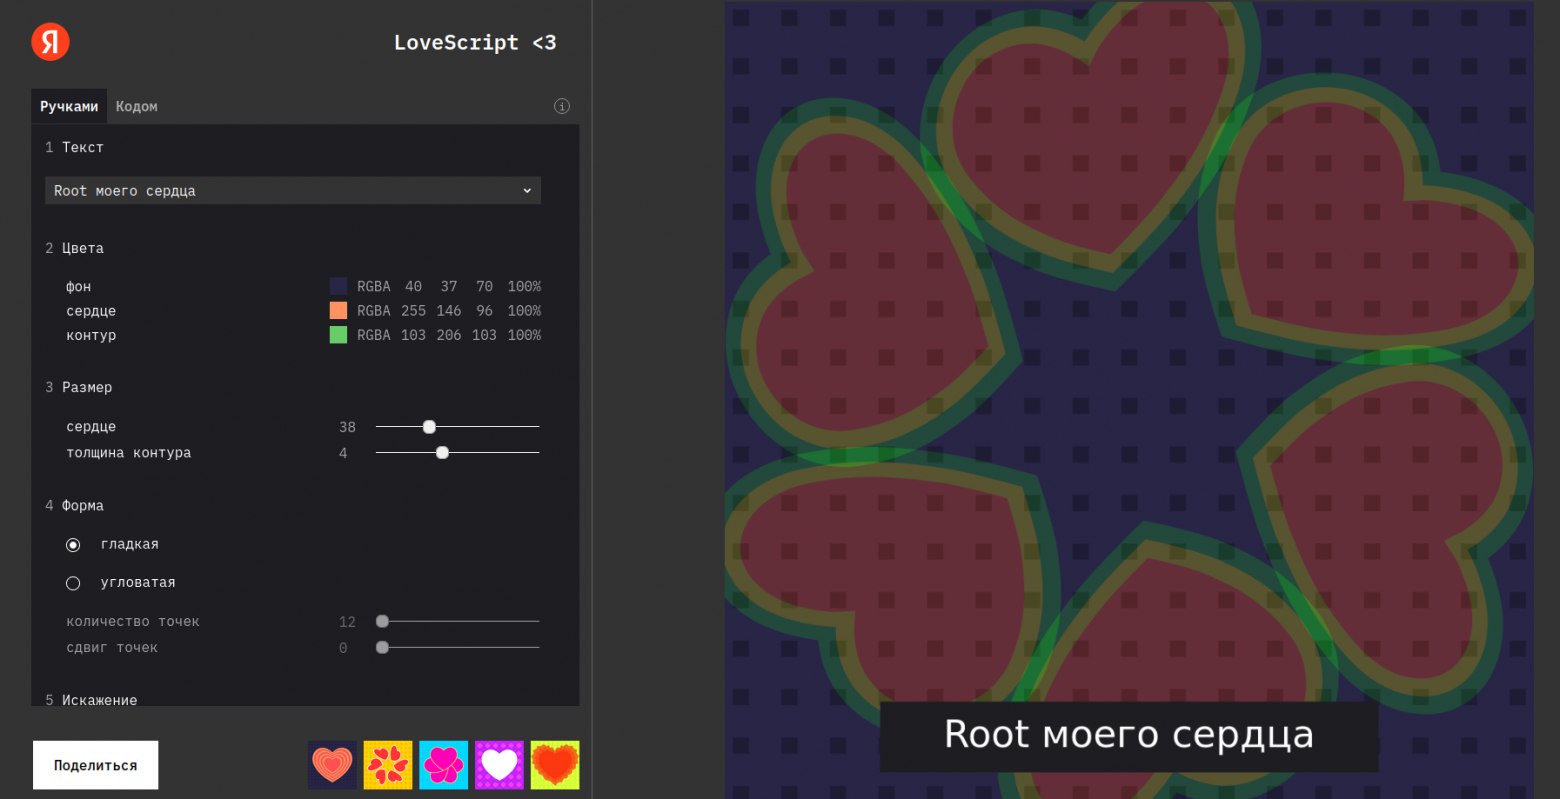Choose the угловатая shape radio button
Screen dimensions: 1560x799
(x=73, y=583)
